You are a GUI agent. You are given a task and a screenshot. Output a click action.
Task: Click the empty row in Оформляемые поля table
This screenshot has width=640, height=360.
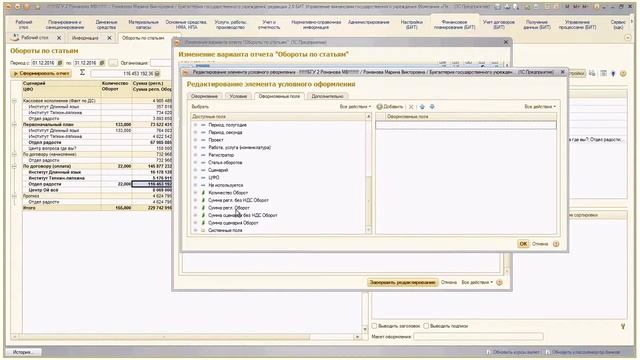[466, 125]
